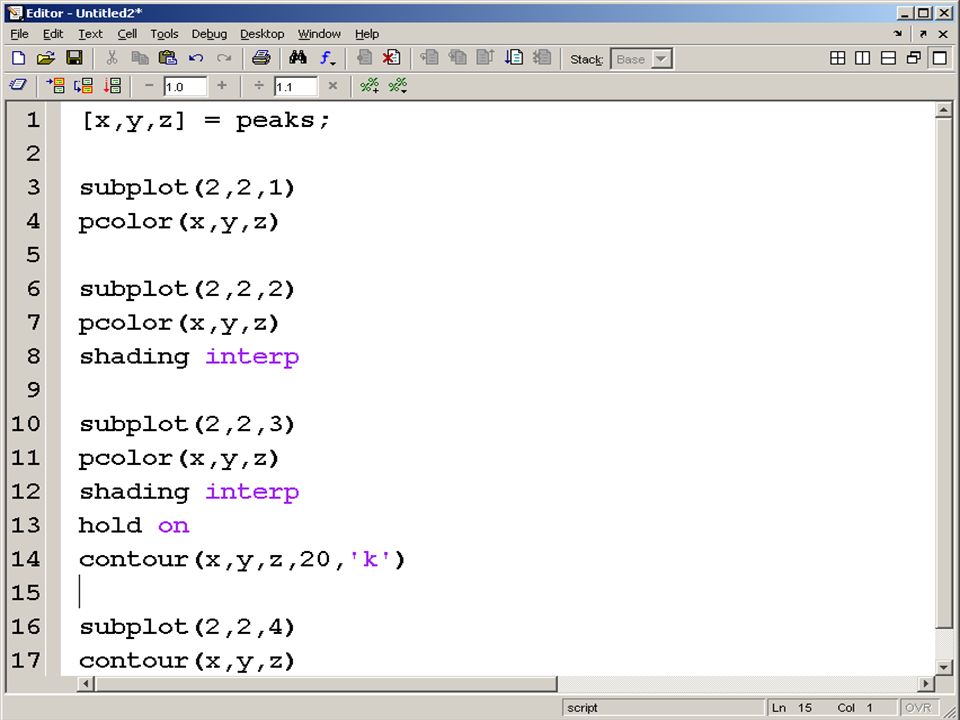Redo the last undone edit

tap(224, 58)
